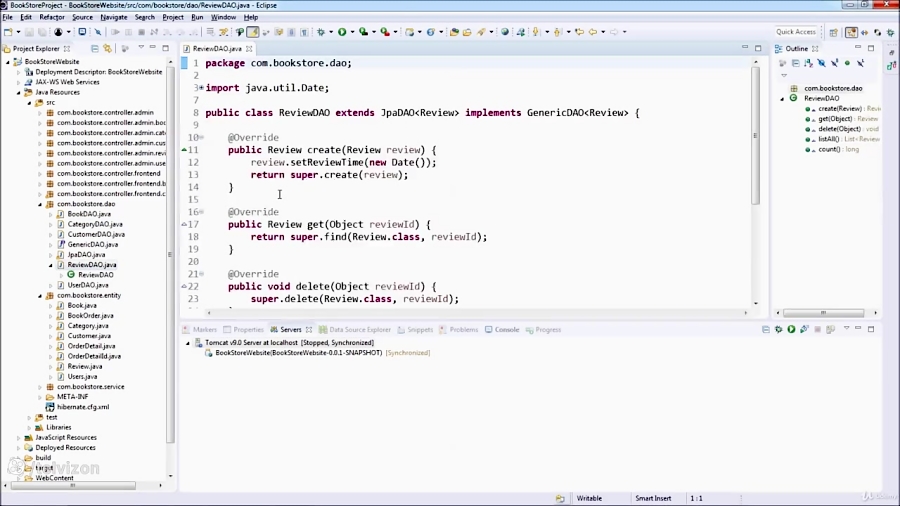This screenshot has width=900, height=506.
Task: Expand the com.bookstore.service package
Action: (40, 387)
